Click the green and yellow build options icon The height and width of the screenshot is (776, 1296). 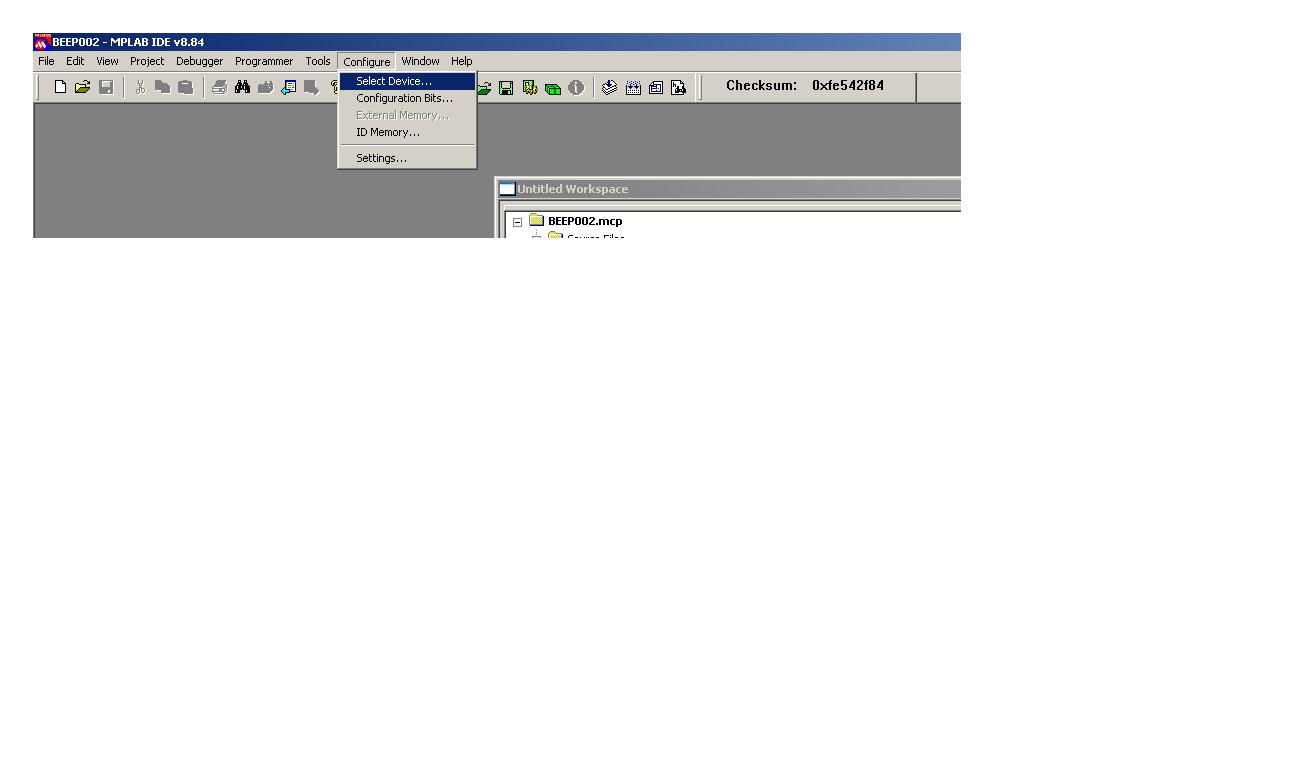529,88
